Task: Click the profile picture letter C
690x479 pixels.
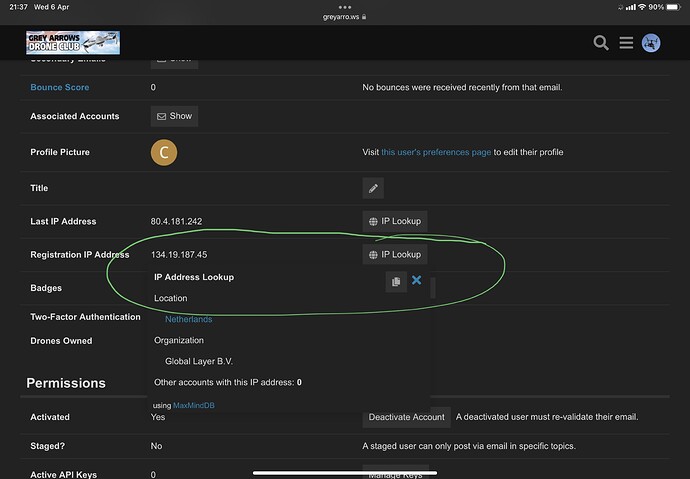Action: tap(164, 153)
